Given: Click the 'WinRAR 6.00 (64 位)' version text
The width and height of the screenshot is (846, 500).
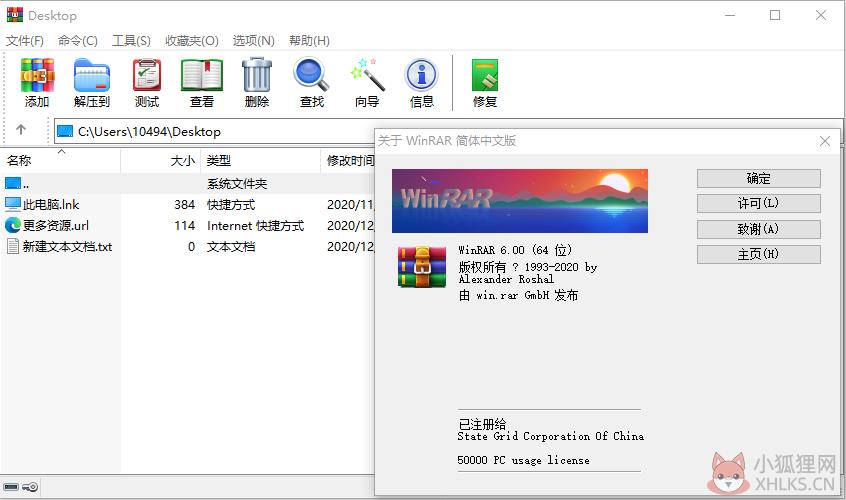Looking at the screenshot, I should pyautogui.click(x=515, y=250).
